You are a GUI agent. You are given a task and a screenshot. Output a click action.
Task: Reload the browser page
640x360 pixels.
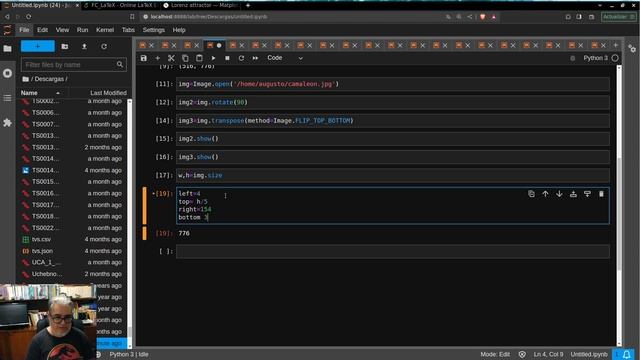[29, 17]
